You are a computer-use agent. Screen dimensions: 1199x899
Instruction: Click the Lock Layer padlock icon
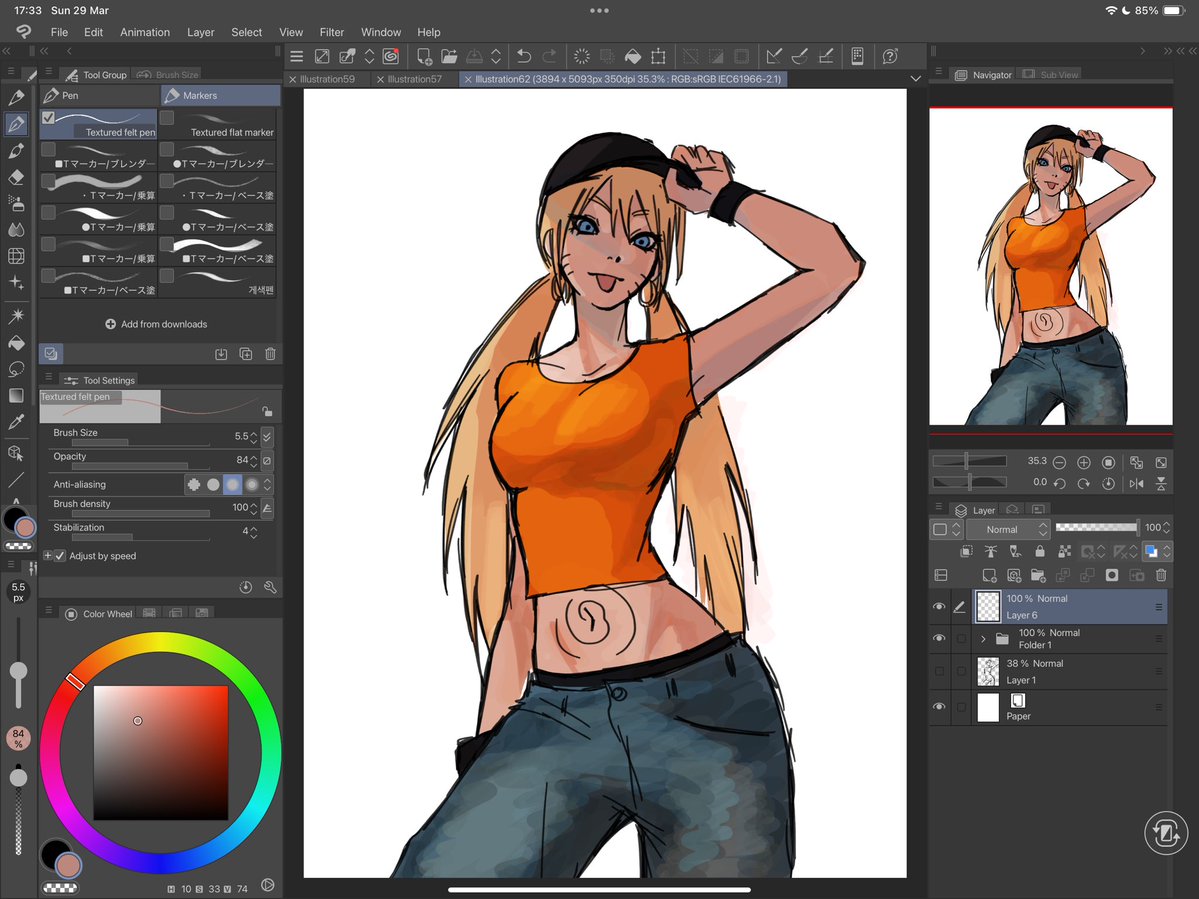[1039, 551]
